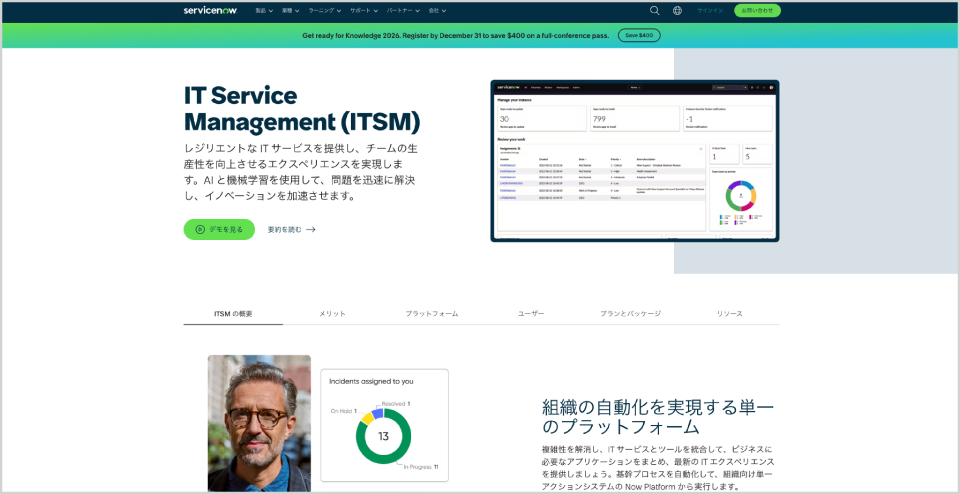The width and height of the screenshot is (960, 494).
Task: Click the ITSM dashboard product screenshot
Action: (635, 161)
